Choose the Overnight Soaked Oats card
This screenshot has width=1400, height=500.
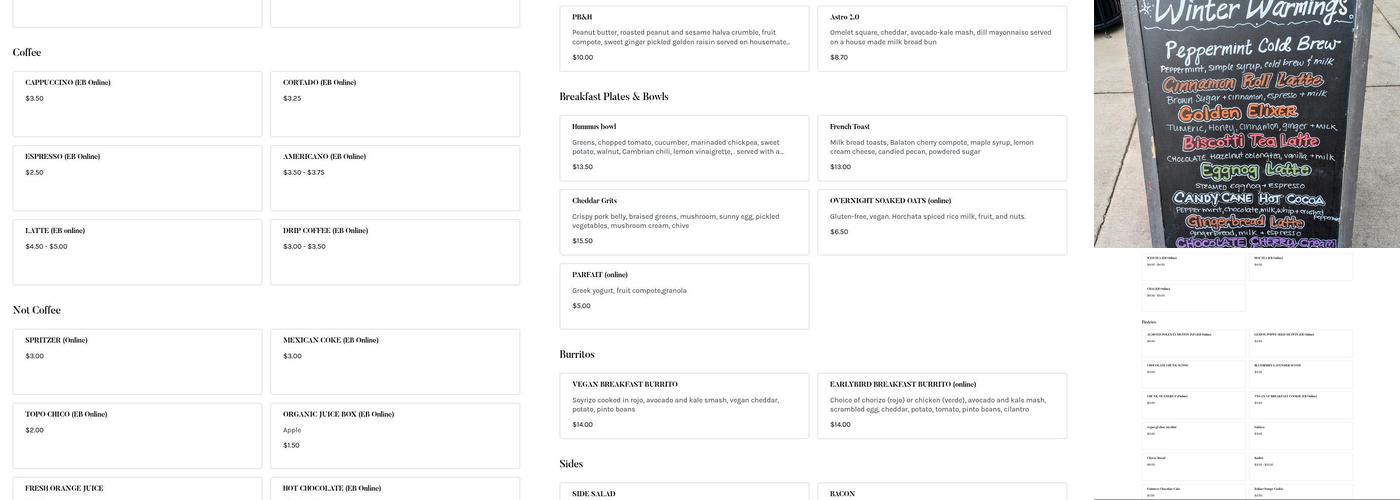942,222
